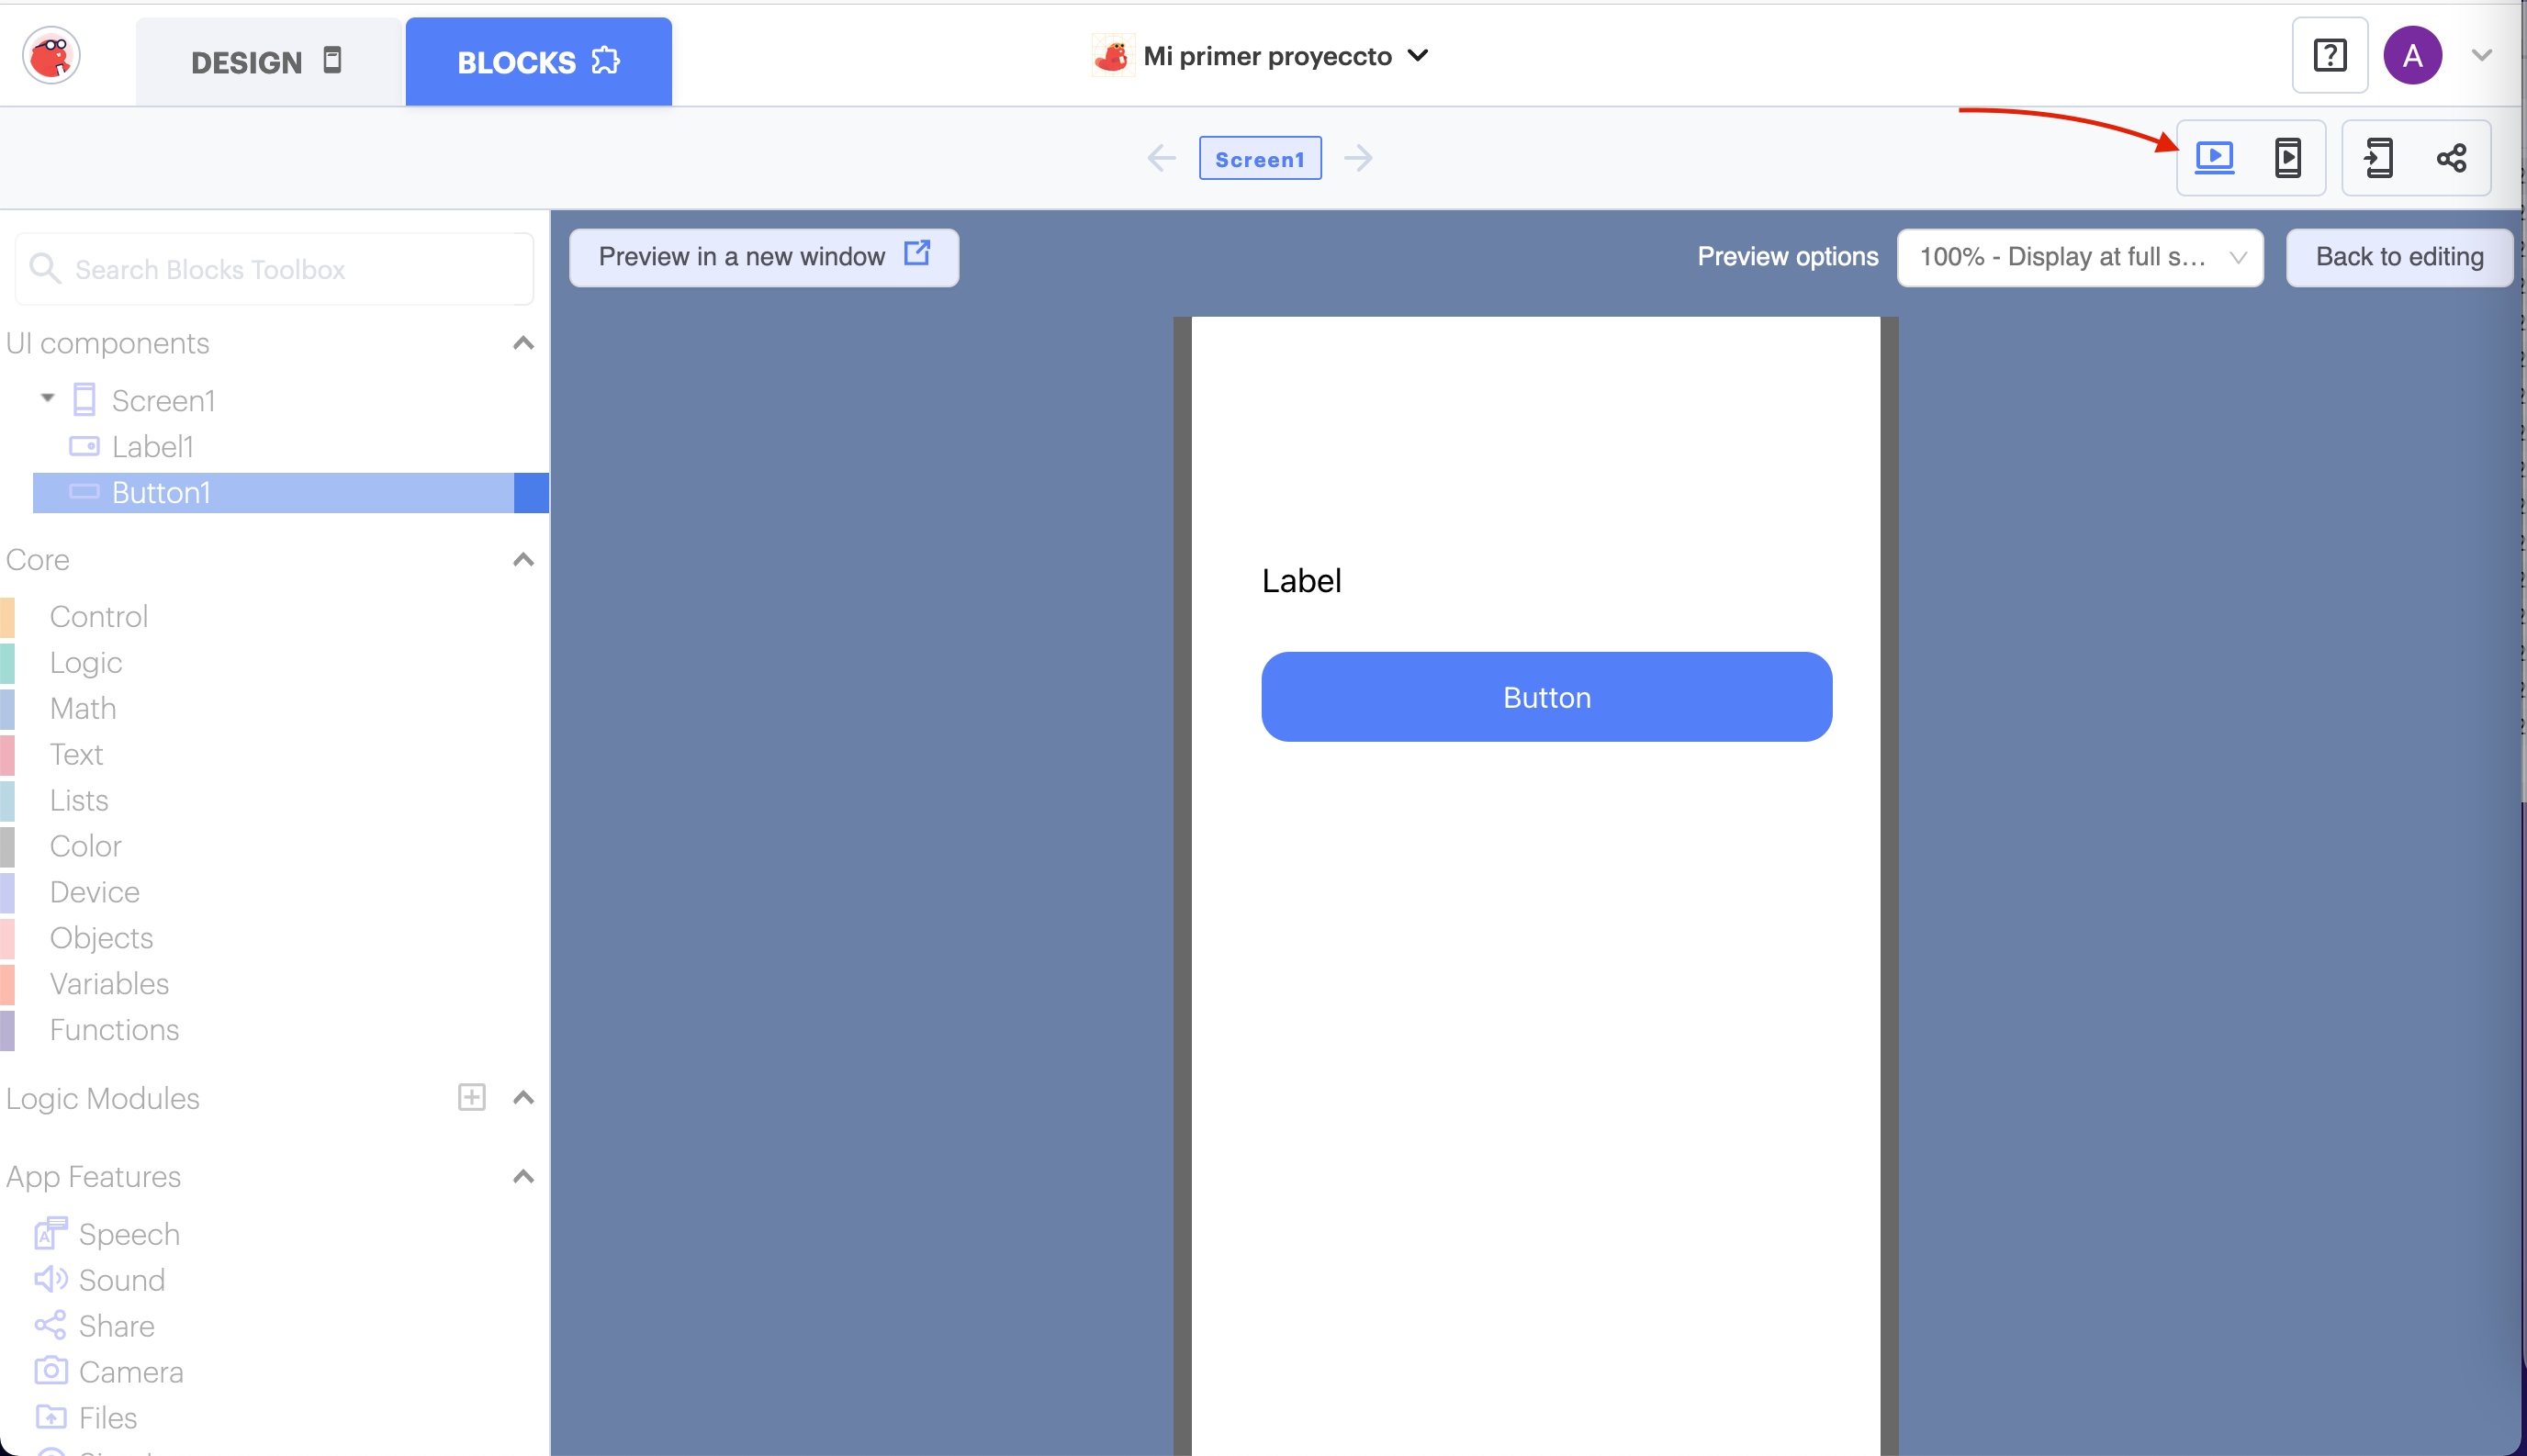Screen dimensions: 2527x1456
Task: Open the project name dropdown
Action: point(1417,56)
